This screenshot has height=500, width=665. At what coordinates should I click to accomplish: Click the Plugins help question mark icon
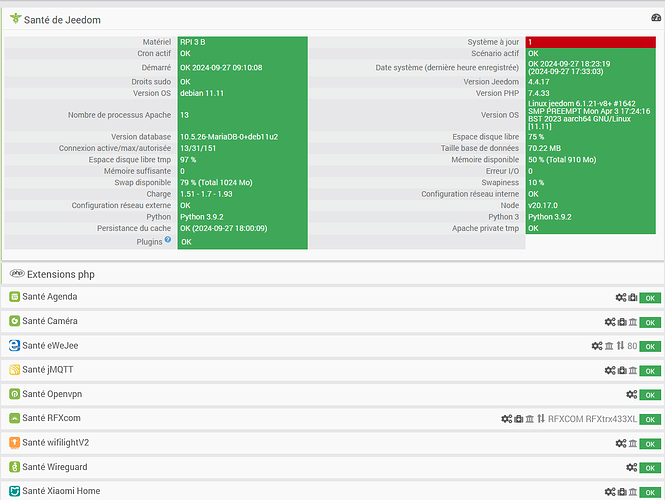168,240
